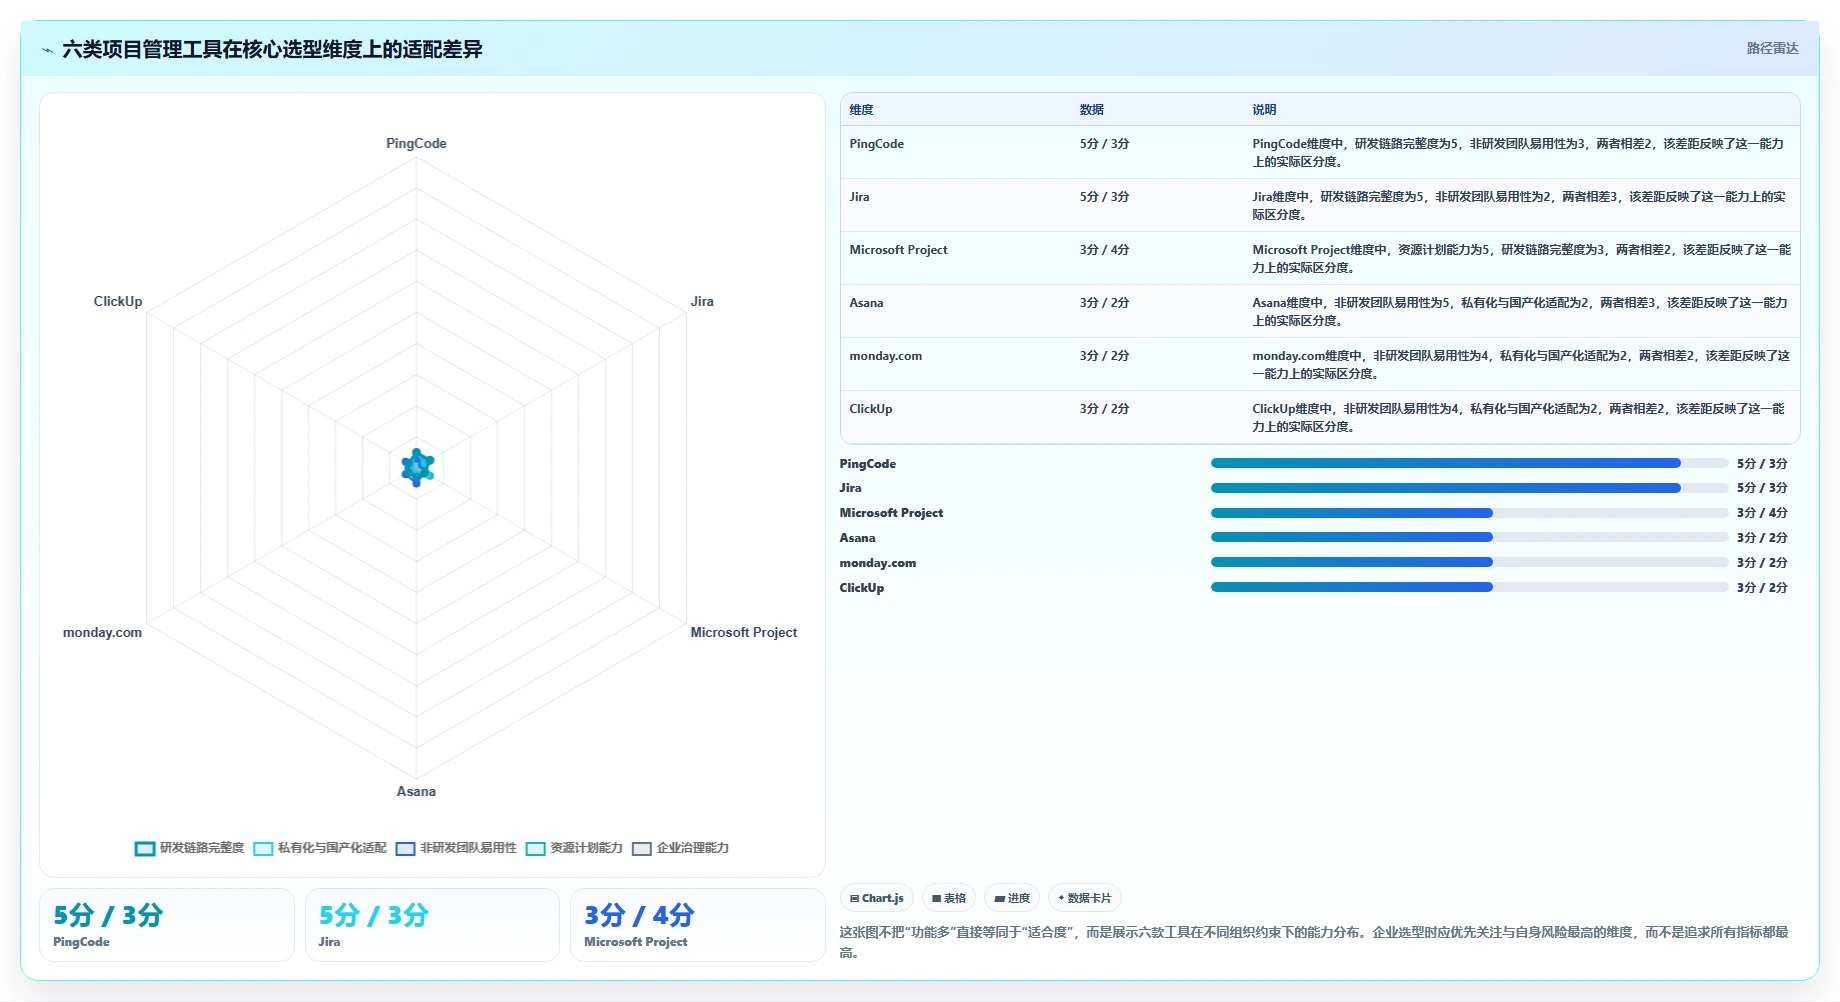Click the Microsoft Project progress bar
Viewport: 1840px width, 1002px height.
(x=1469, y=513)
